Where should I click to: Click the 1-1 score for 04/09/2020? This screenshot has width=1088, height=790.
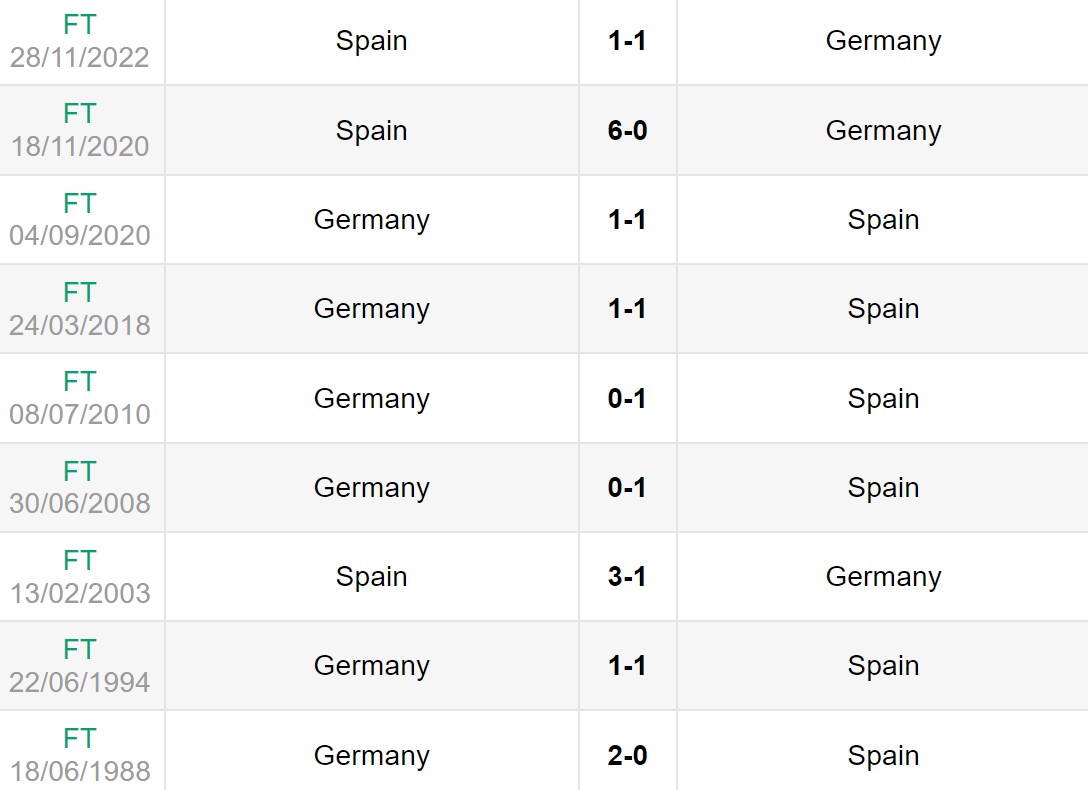click(627, 220)
